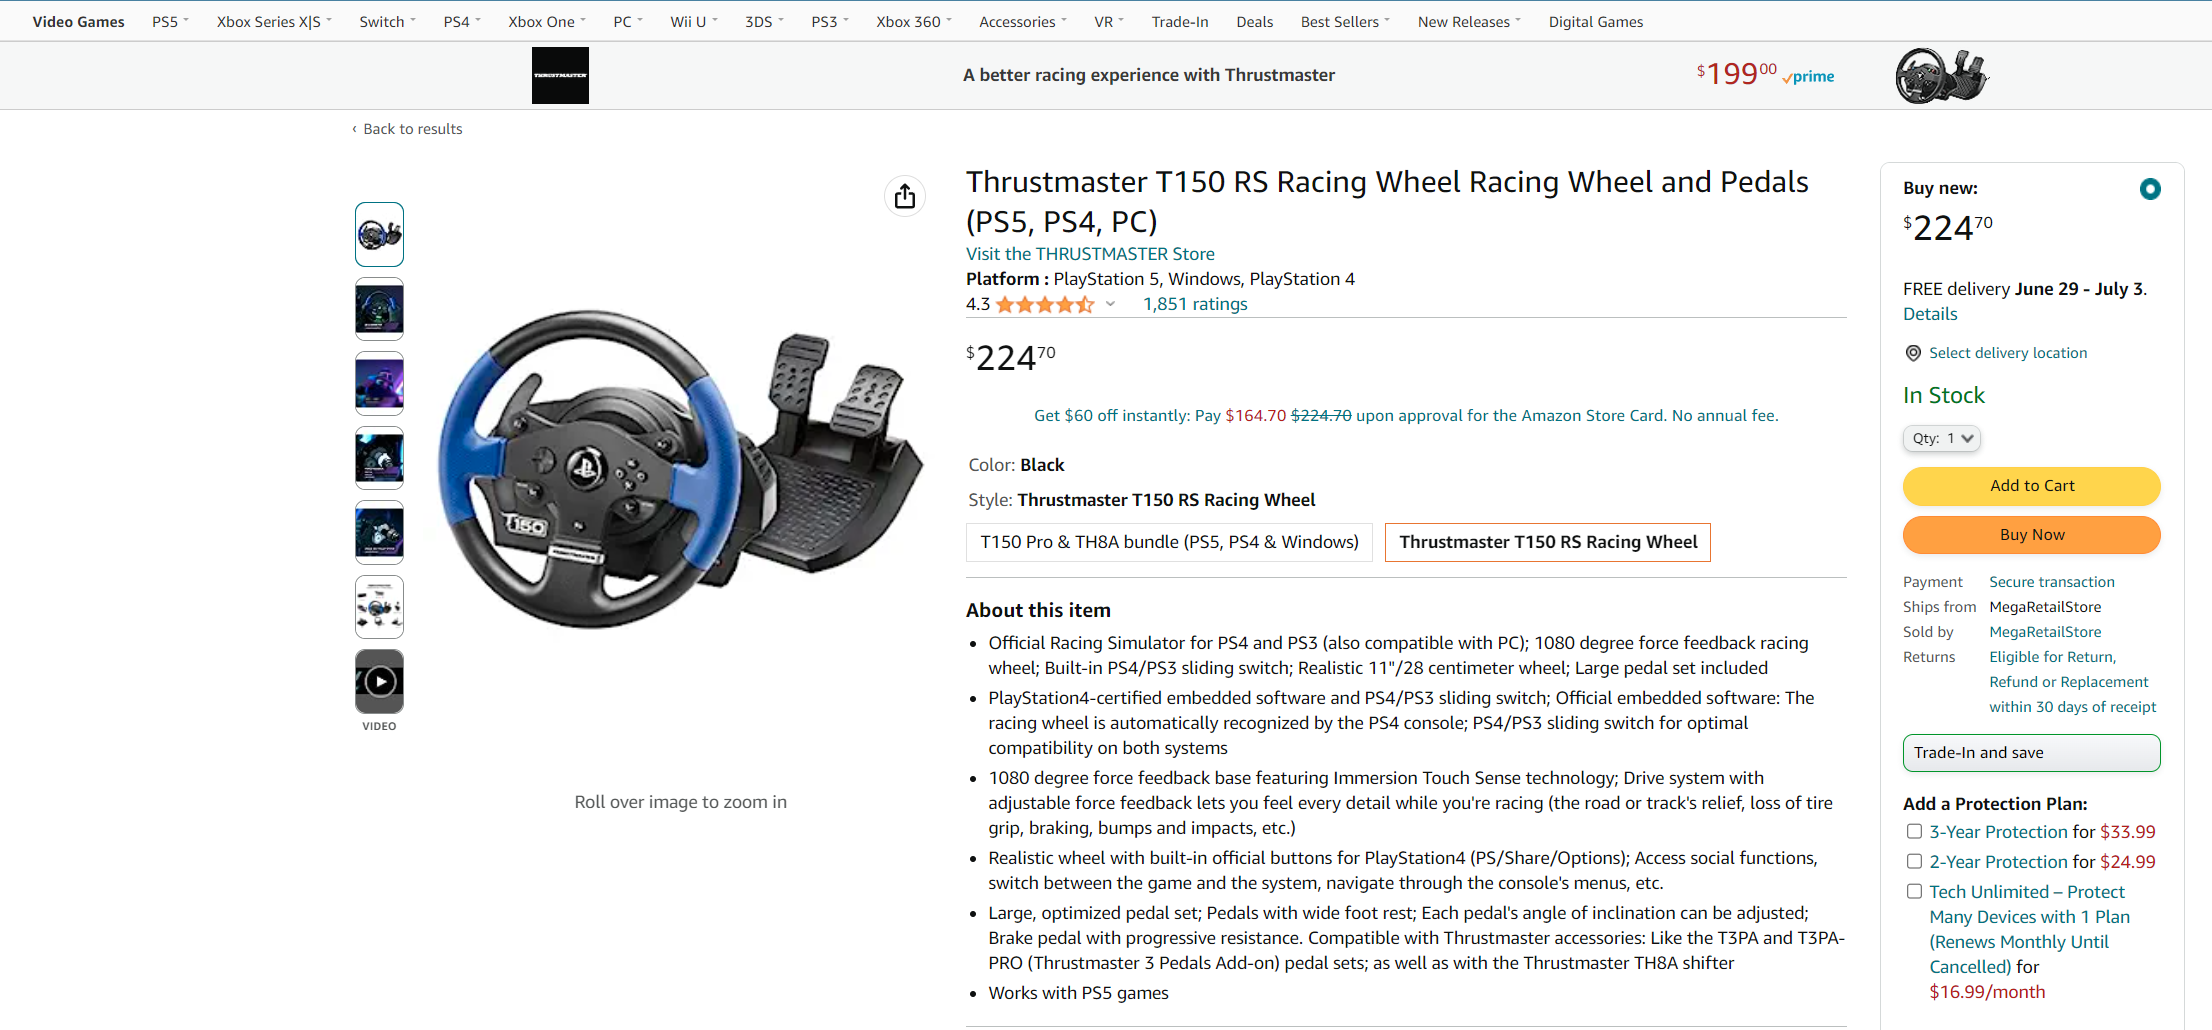Screen dimensions: 2212x1030
Task: Open the PS5 menu in navigation
Action: [170, 21]
